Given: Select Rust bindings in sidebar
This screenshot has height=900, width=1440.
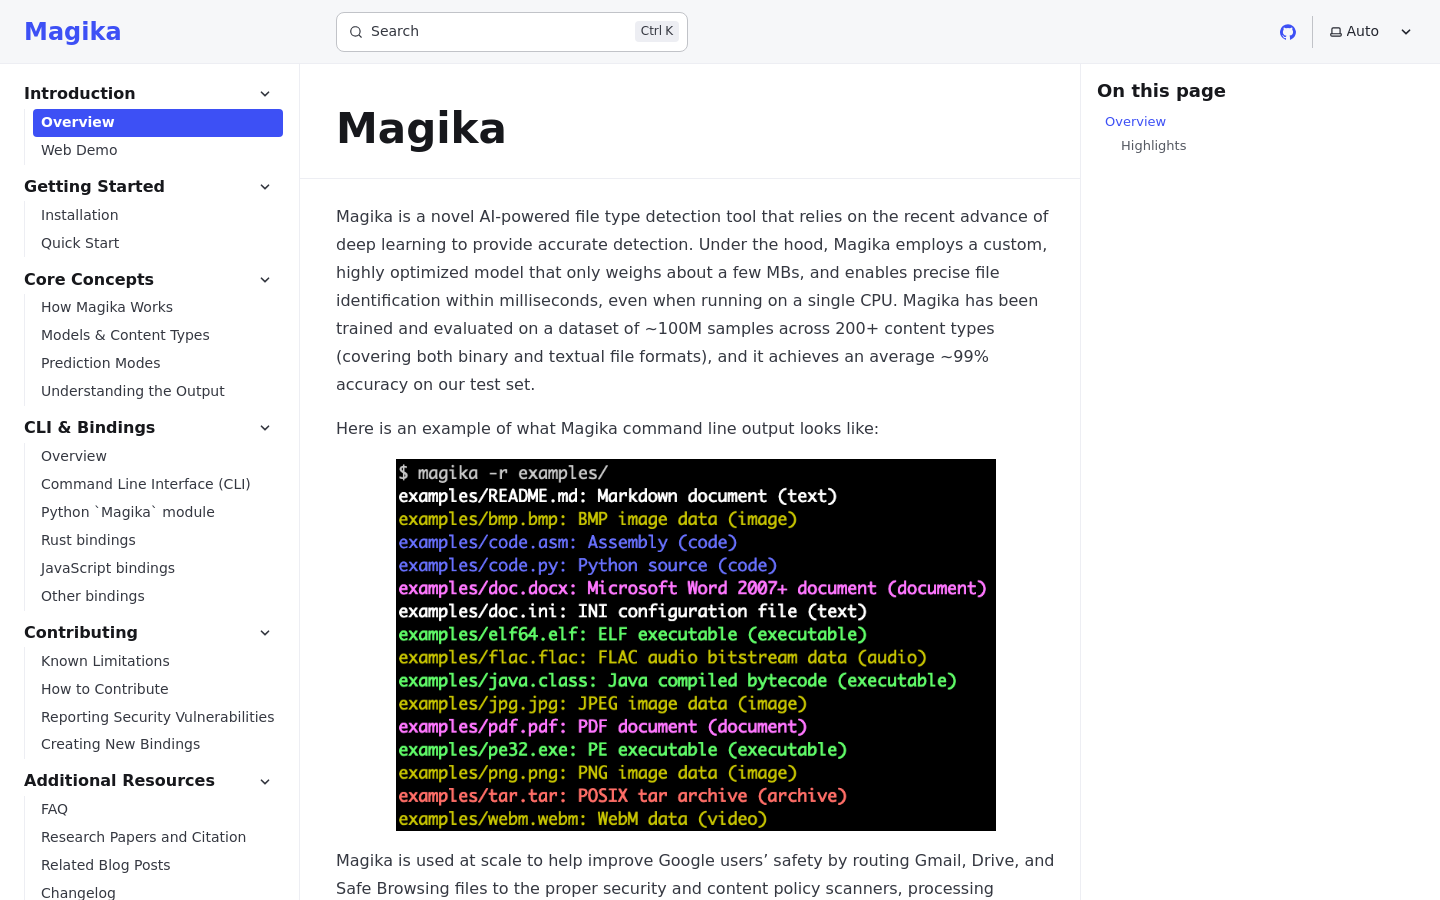Looking at the screenshot, I should pyautogui.click(x=88, y=540).
